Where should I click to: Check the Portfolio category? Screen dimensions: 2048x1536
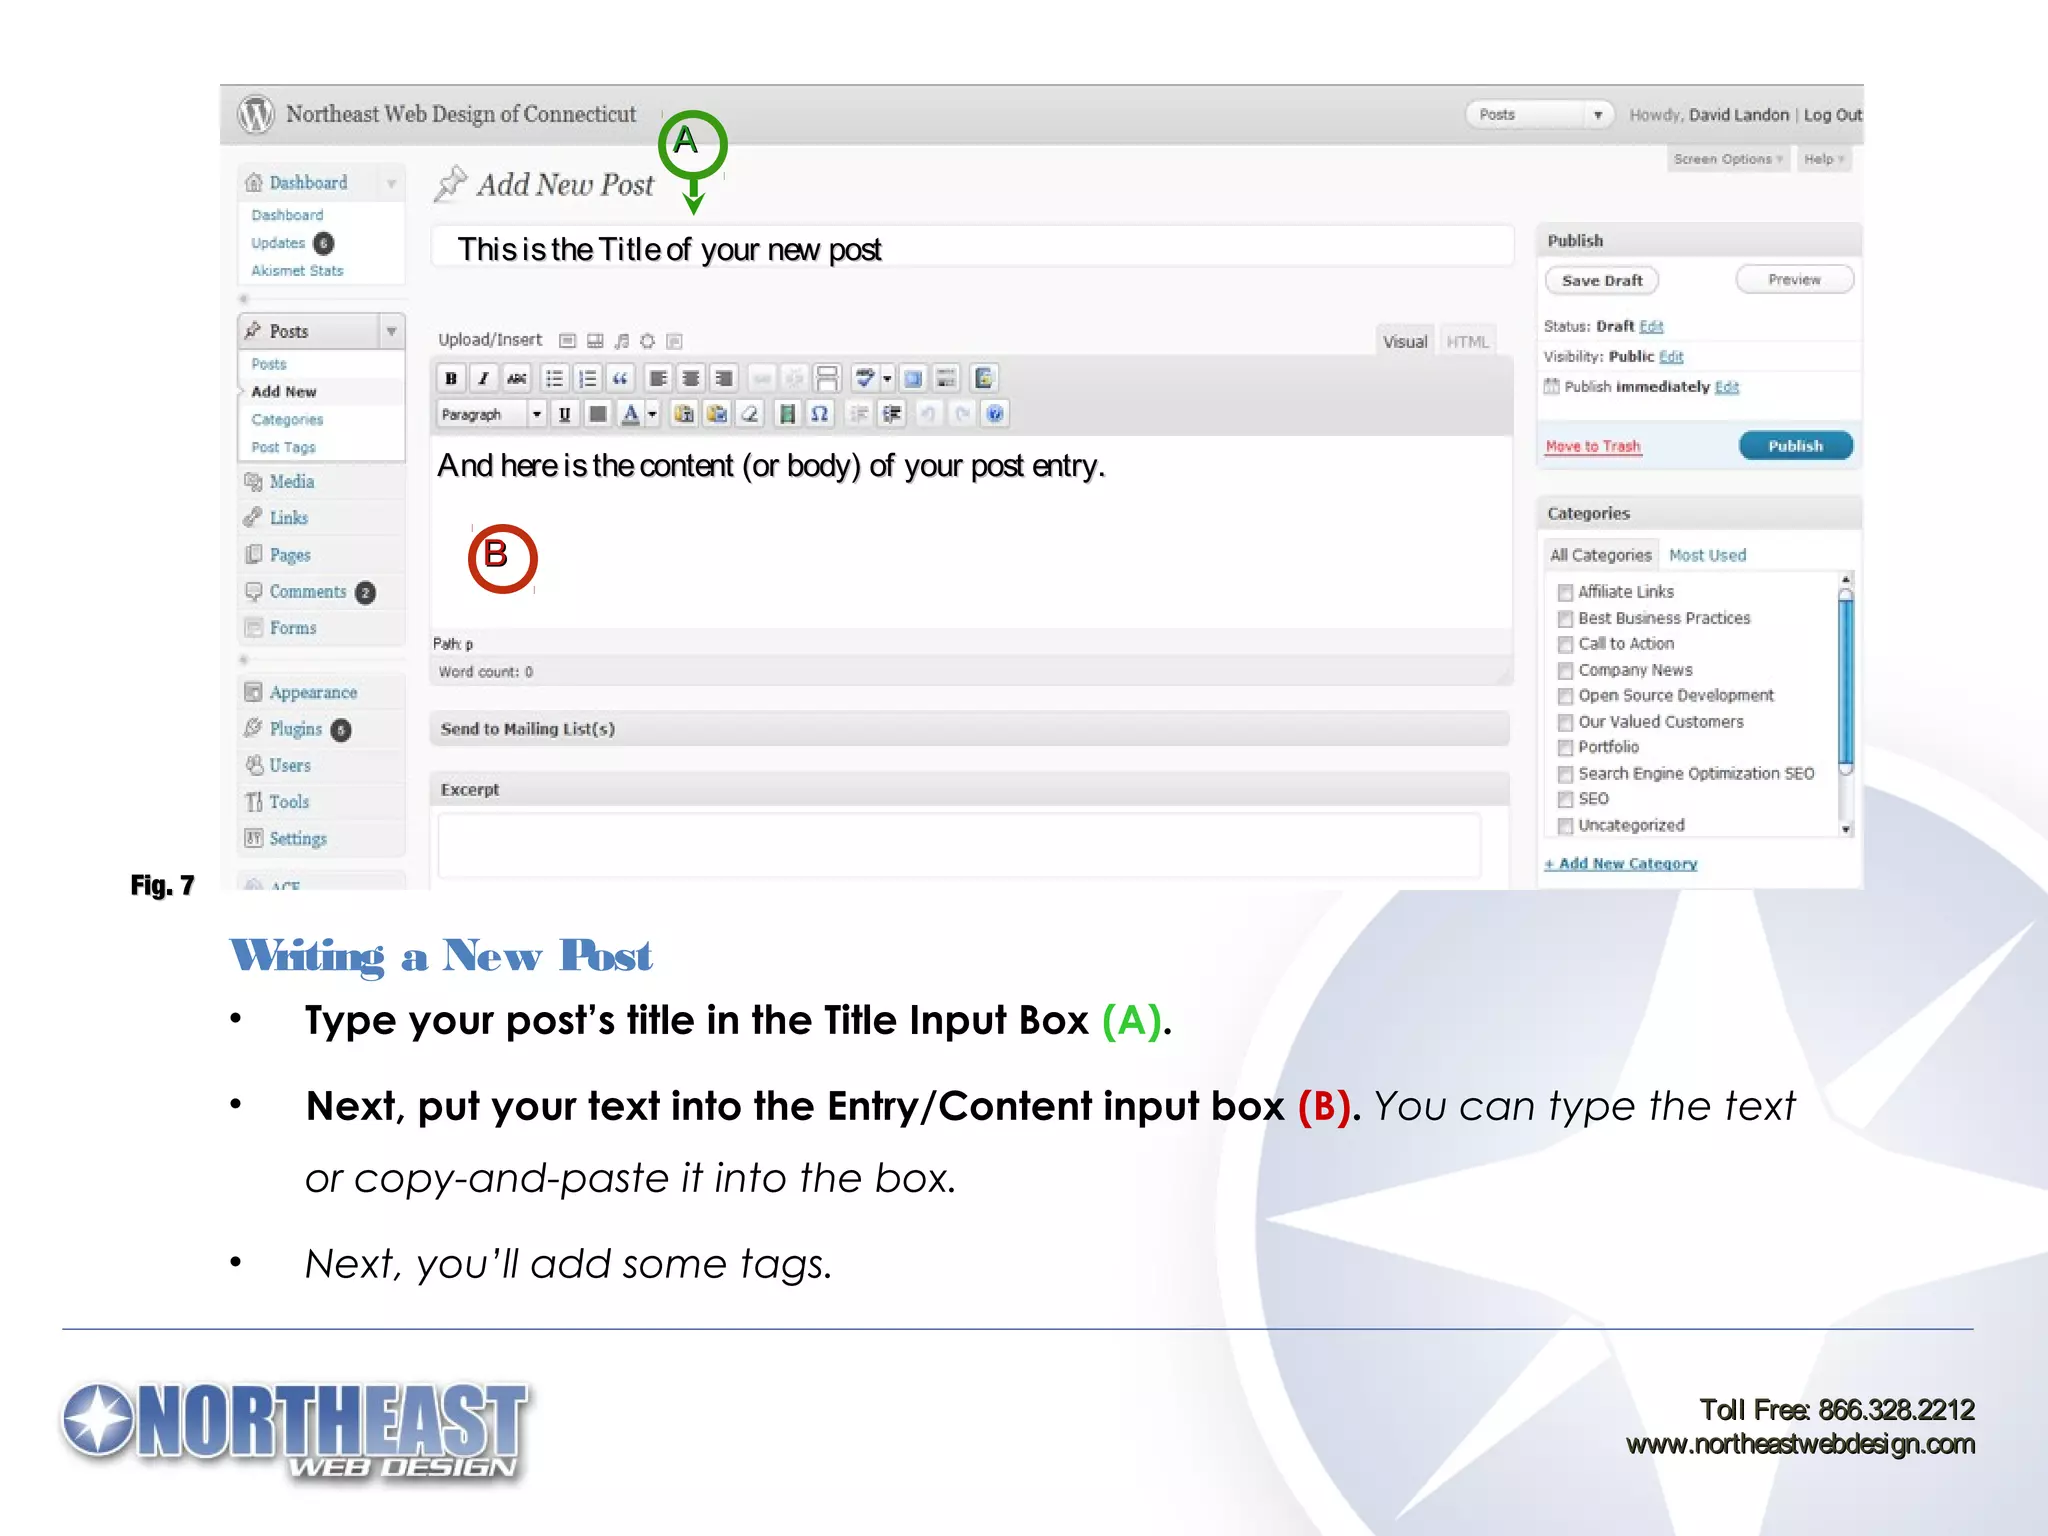1566,748
